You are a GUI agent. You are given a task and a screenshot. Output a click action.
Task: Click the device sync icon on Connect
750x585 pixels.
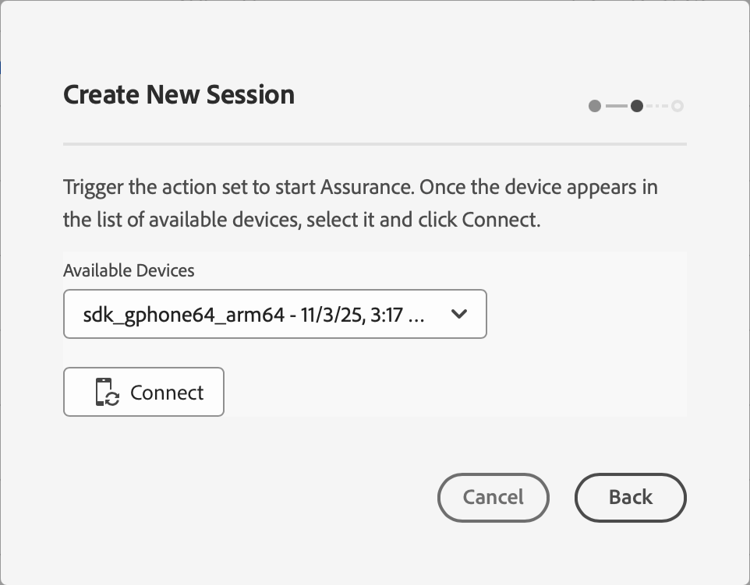(107, 393)
